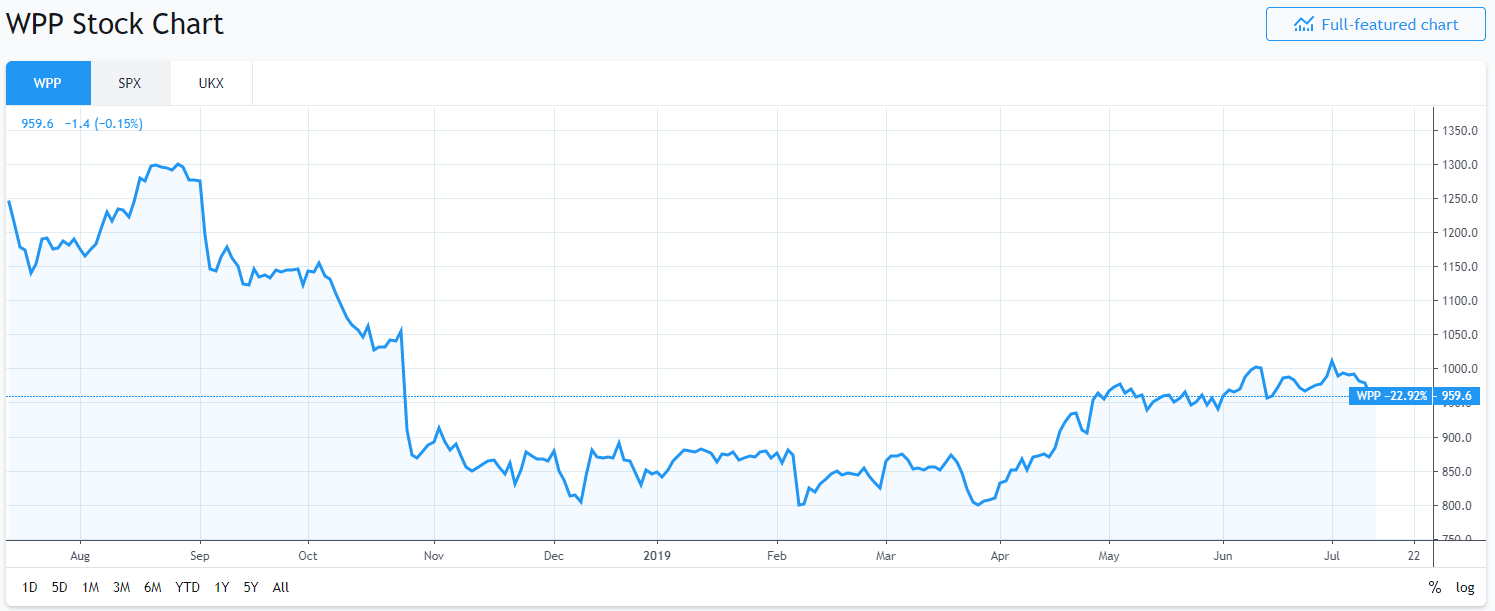1495x611 pixels.
Task: Click the WPP Stock Chart heading
Action: click(115, 24)
